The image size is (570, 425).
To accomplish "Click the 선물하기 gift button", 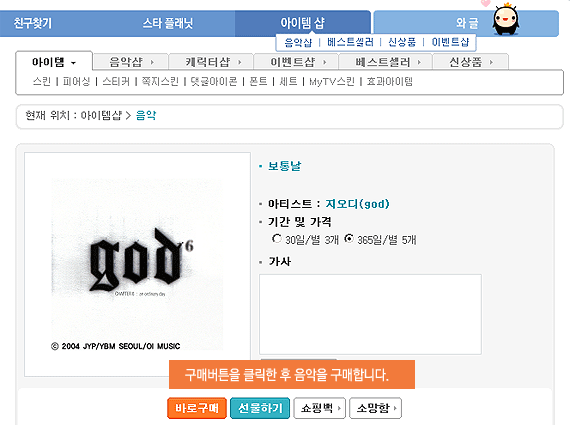I will coord(260,408).
